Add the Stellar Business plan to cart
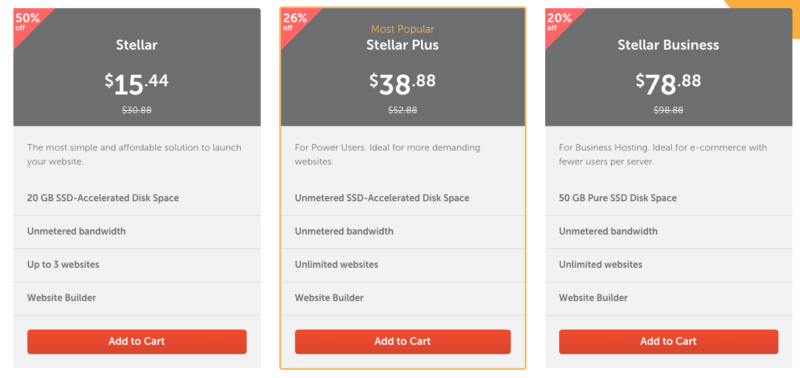Image resolution: width=800 pixels, height=378 pixels. pos(668,341)
